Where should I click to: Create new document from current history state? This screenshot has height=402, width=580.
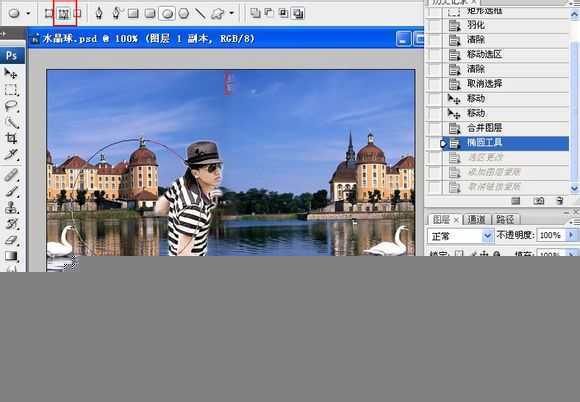tap(516, 201)
